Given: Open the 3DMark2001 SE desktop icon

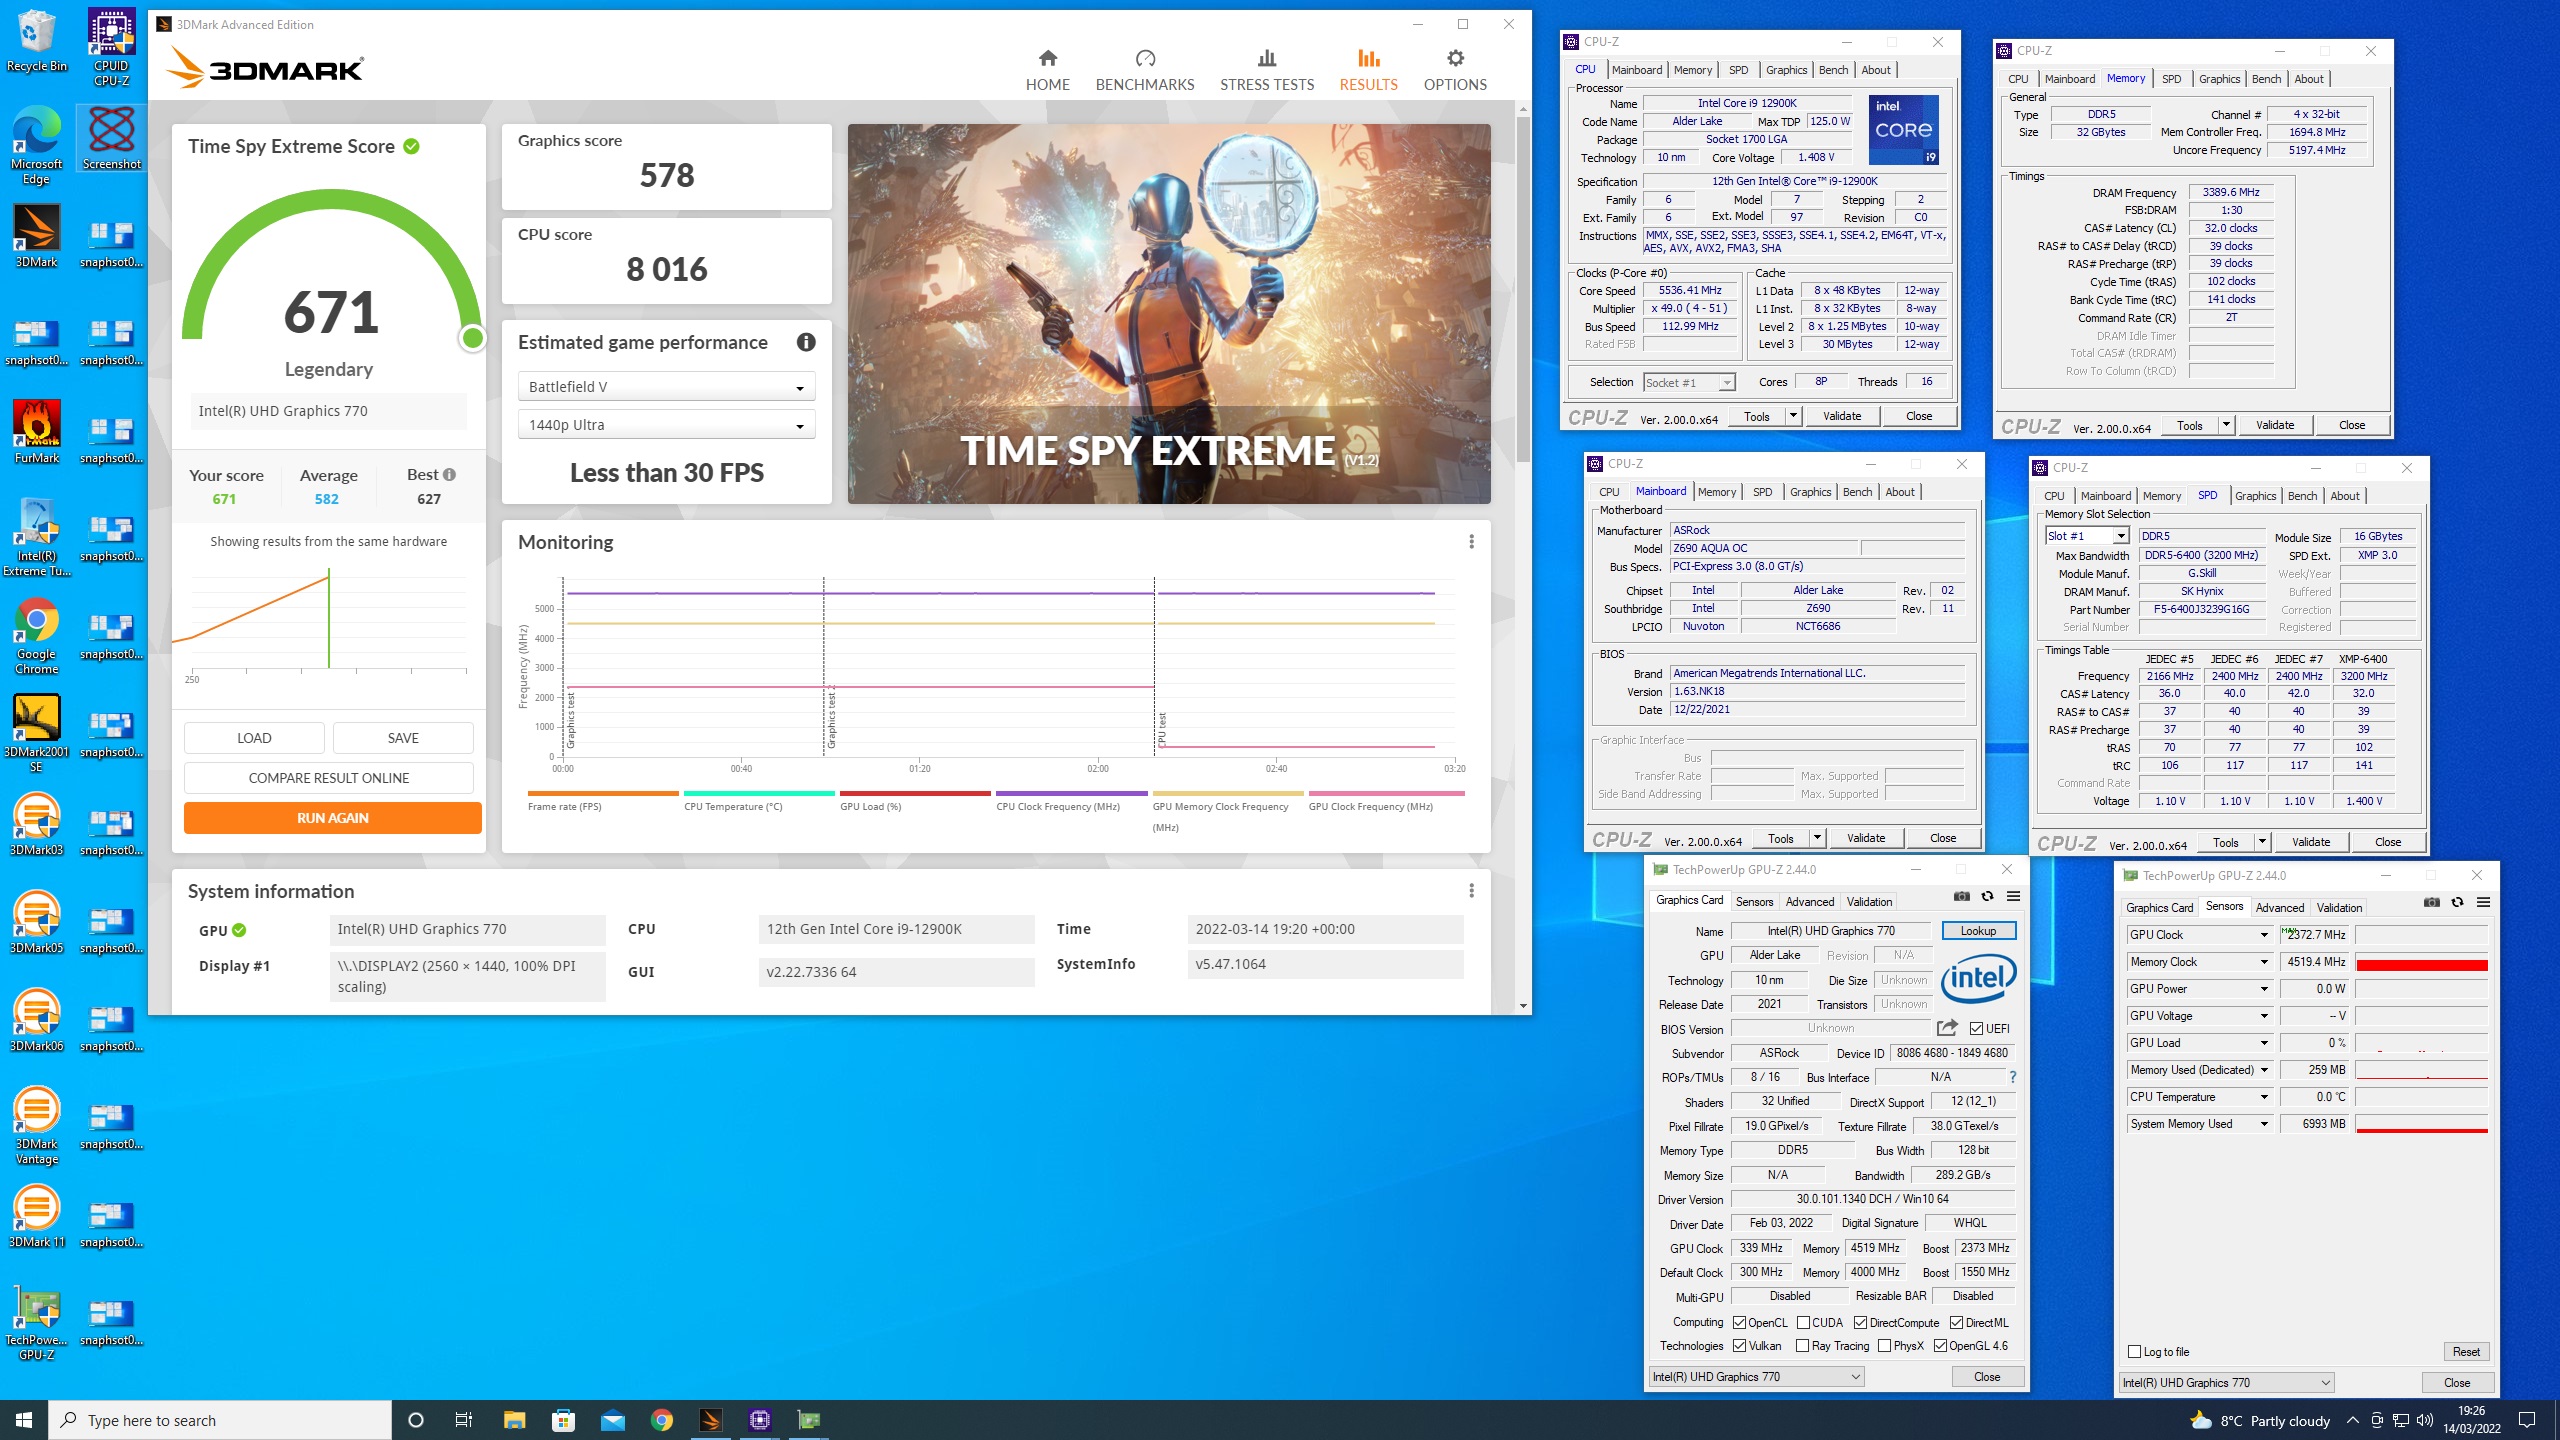Looking at the screenshot, I should (37, 733).
